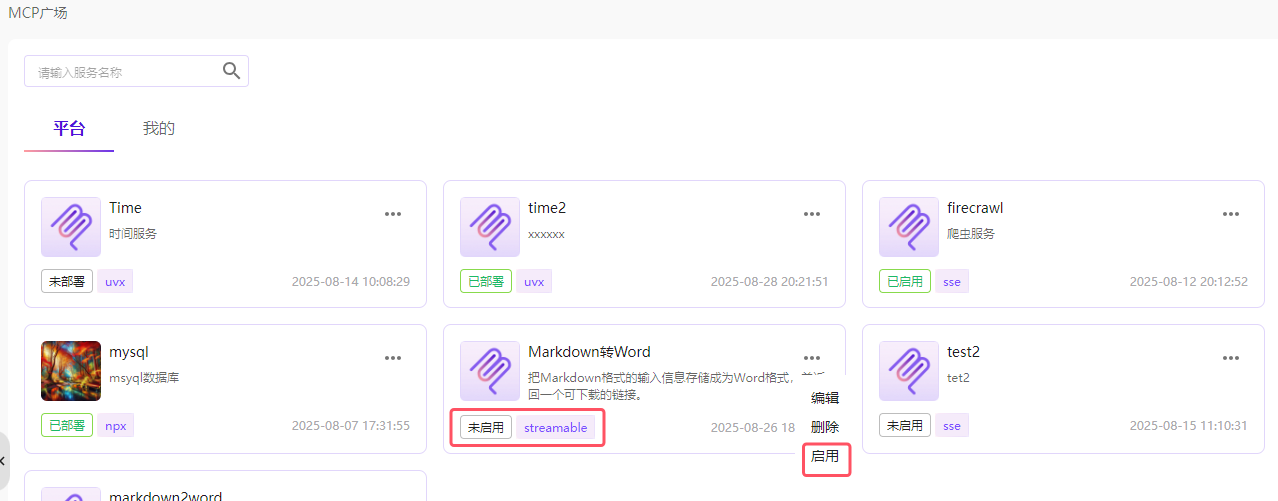Click the test2 card title
The height and width of the screenshot is (501, 1278).
click(x=963, y=352)
